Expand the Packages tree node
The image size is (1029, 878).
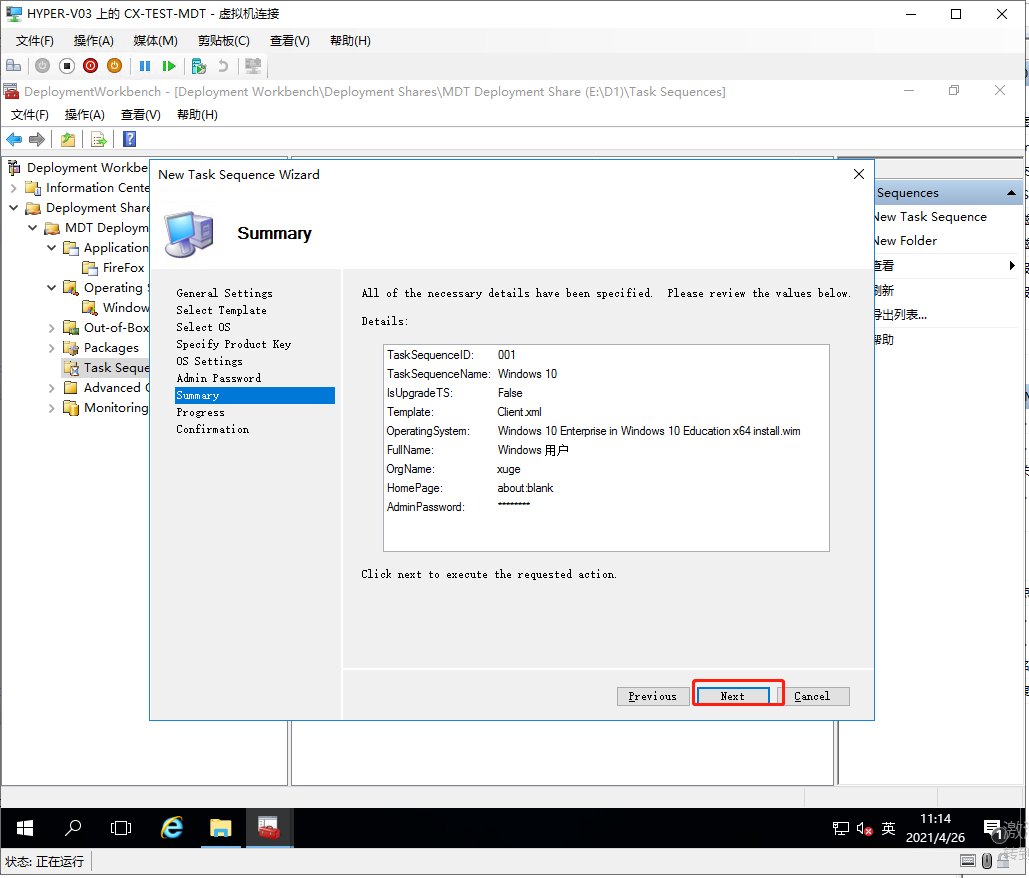click(x=52, y=348)
